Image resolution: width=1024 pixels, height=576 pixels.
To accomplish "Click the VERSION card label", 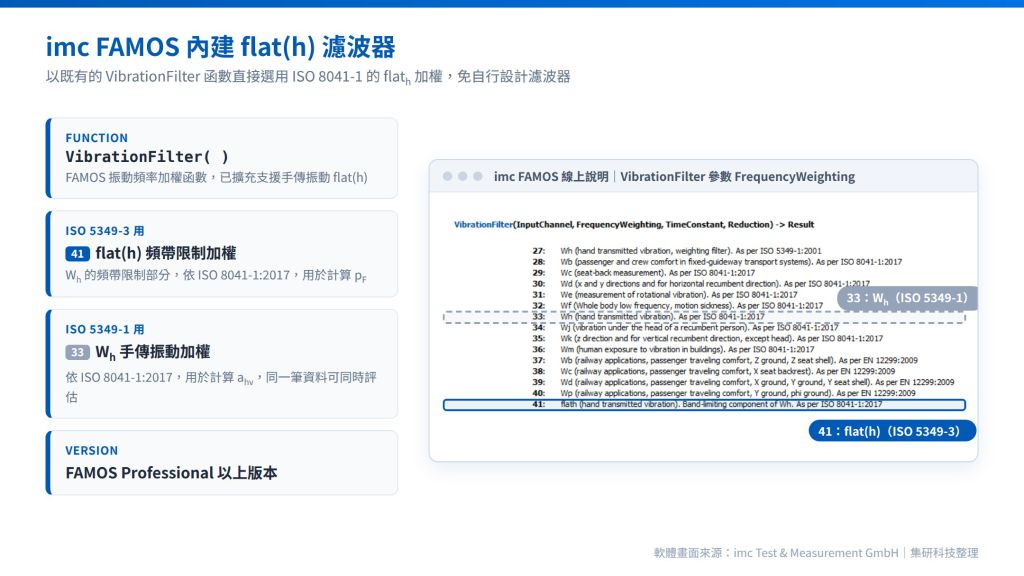I will (x=92, y=451).
